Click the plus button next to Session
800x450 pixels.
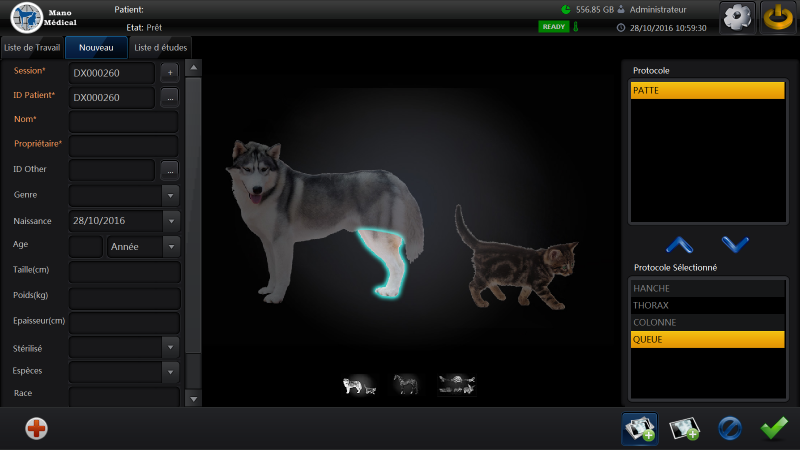tap(170, 72)
